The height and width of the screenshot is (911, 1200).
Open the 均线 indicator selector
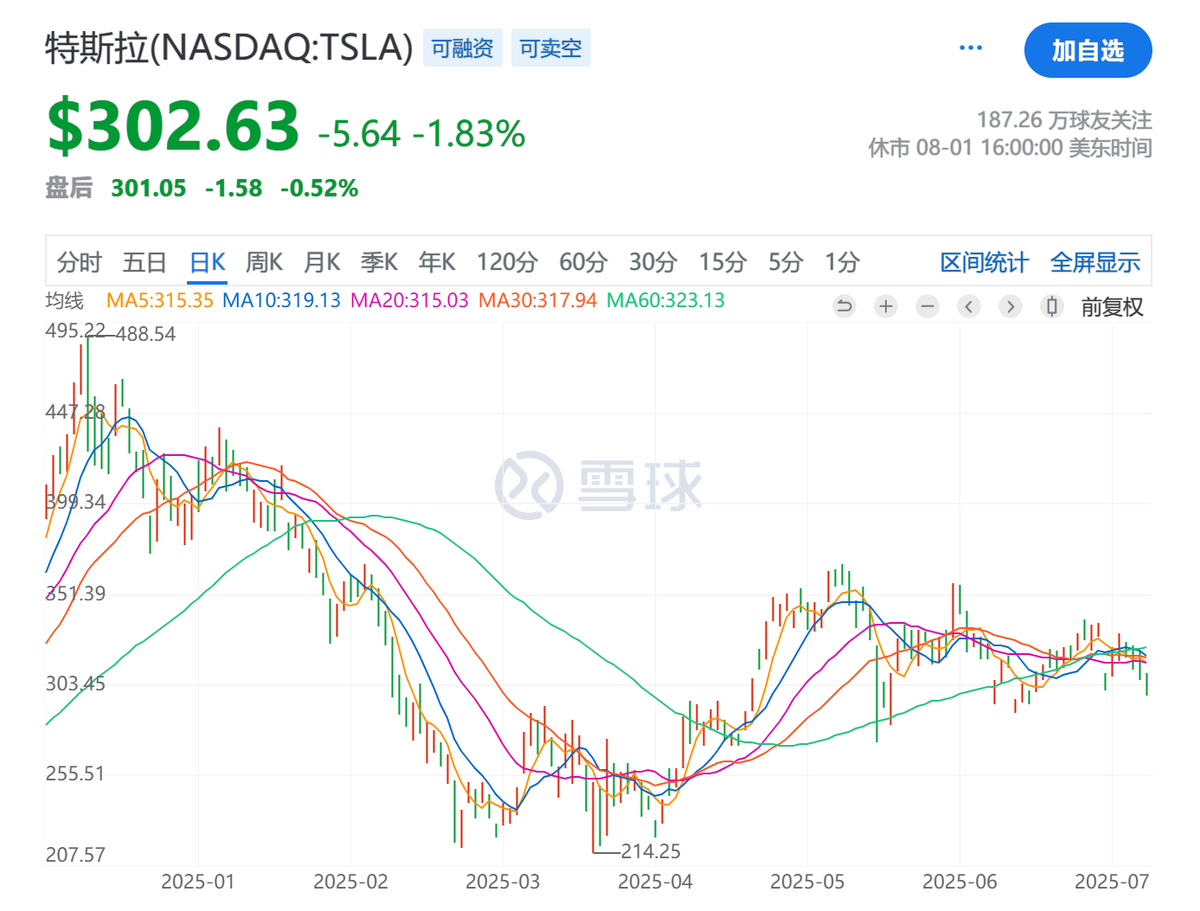tap(65, 300)
